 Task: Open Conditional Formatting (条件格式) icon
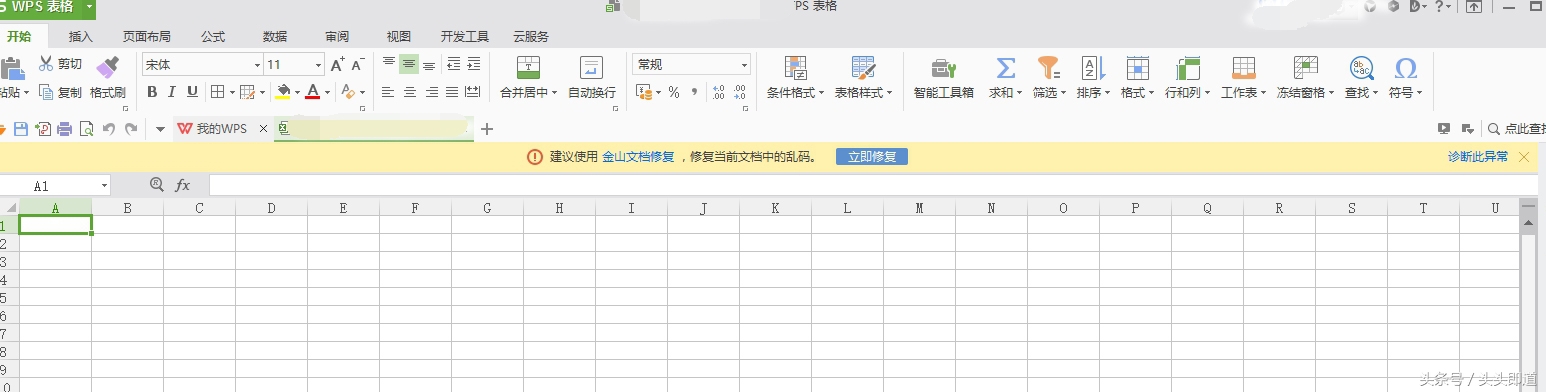796,68
